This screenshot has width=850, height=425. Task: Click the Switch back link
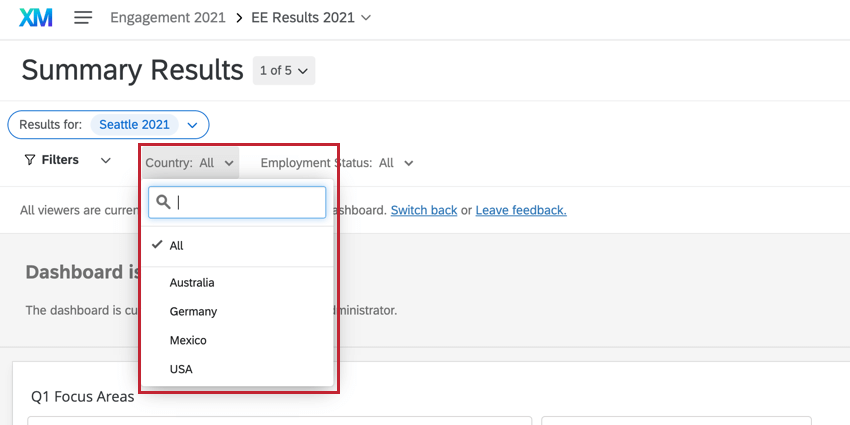pos(424,210)
